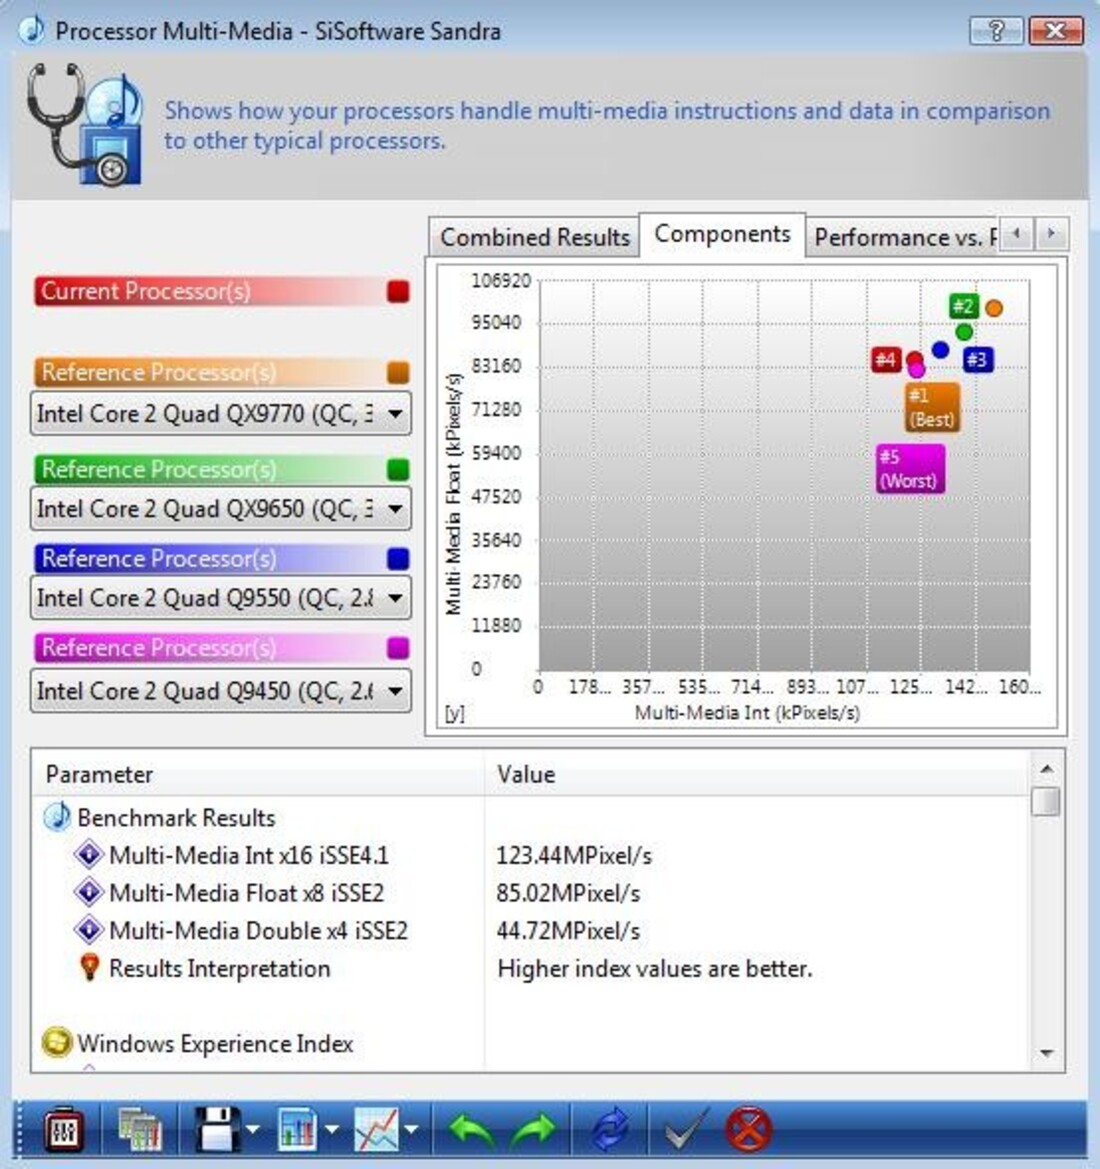Screen dimensions: 1100x1169
Task: Select the Windows Experience Index row
Action: click(529, 1044)
